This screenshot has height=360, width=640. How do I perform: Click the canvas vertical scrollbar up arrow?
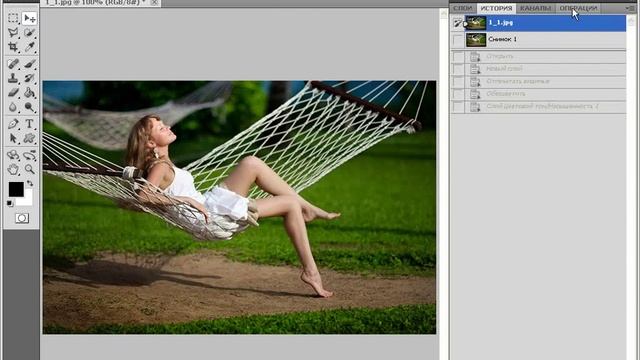click(444, 13)
